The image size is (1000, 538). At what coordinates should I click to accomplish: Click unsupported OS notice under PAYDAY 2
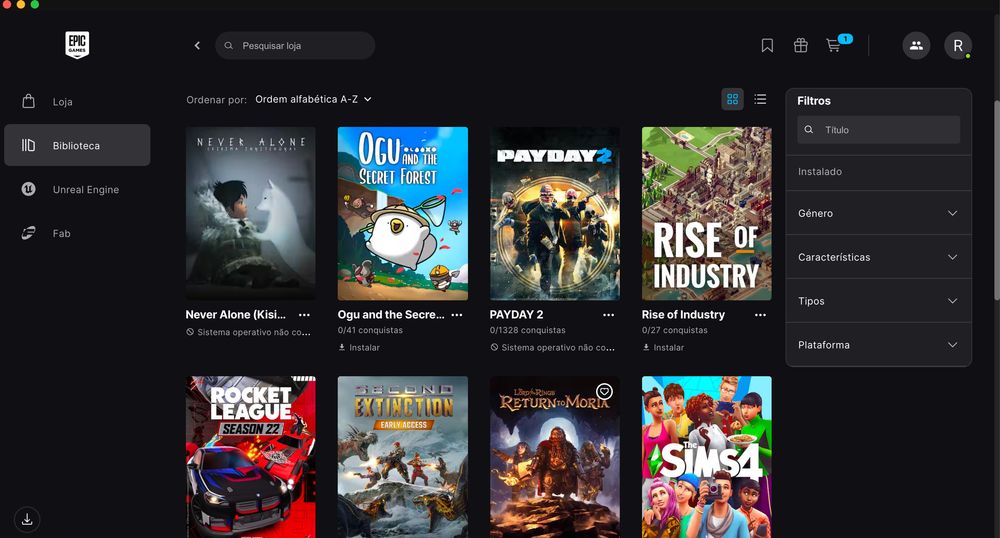click(x=552, y=347)
